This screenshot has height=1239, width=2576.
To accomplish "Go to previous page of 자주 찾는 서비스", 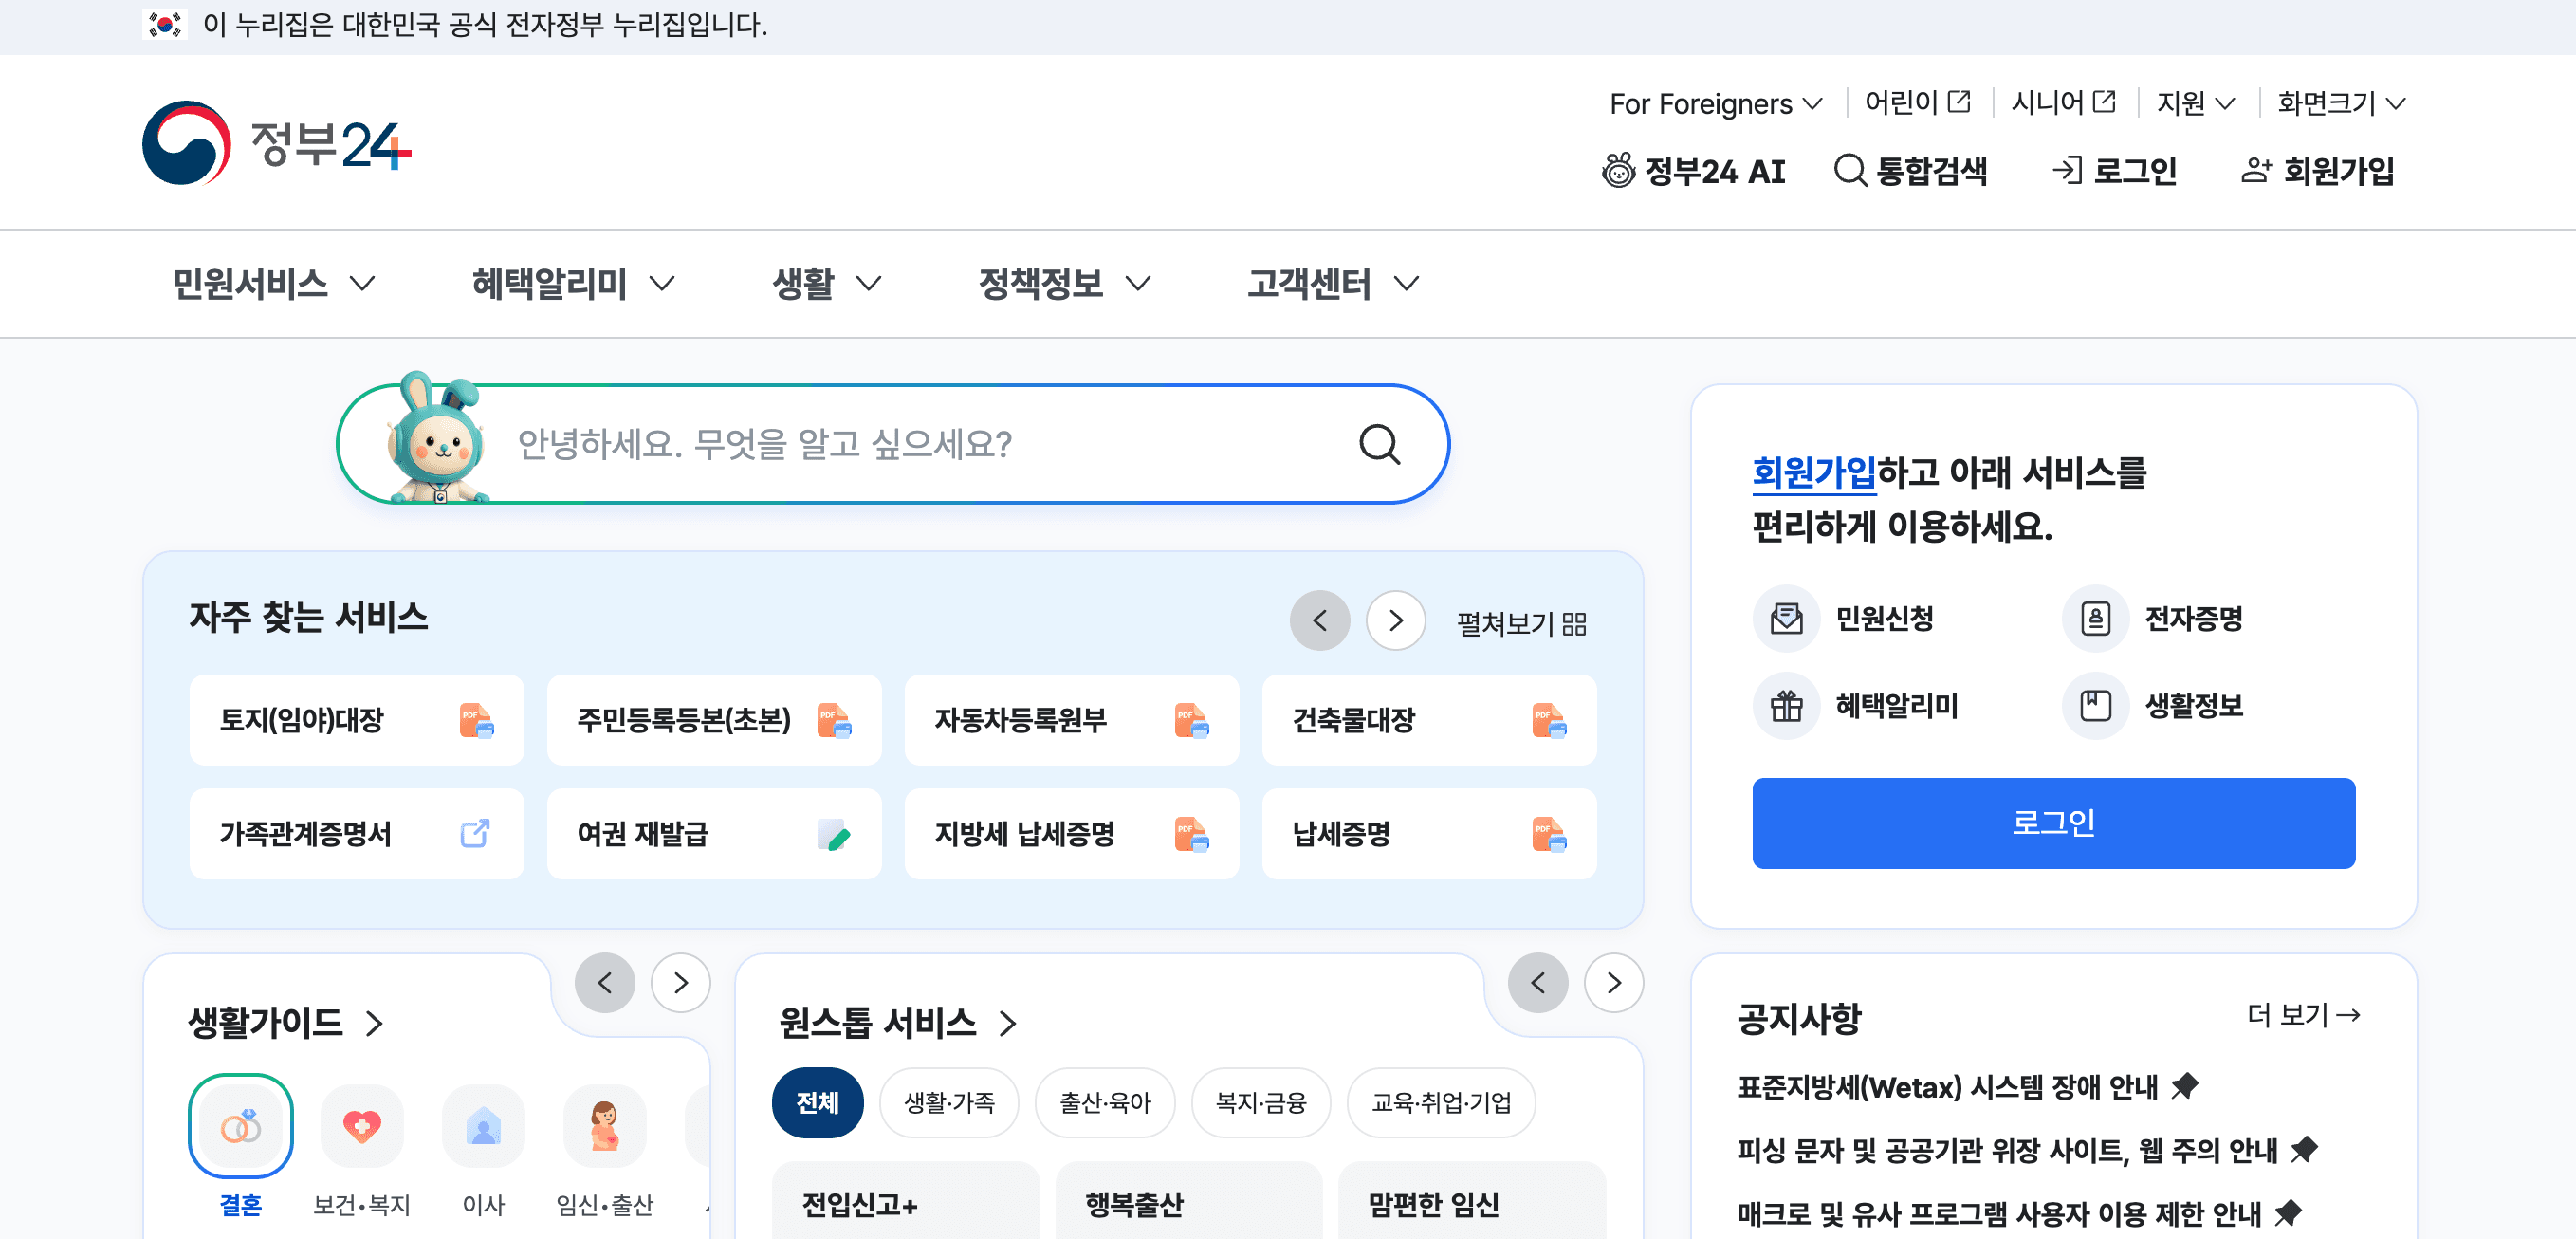I will coord(1320,621).
